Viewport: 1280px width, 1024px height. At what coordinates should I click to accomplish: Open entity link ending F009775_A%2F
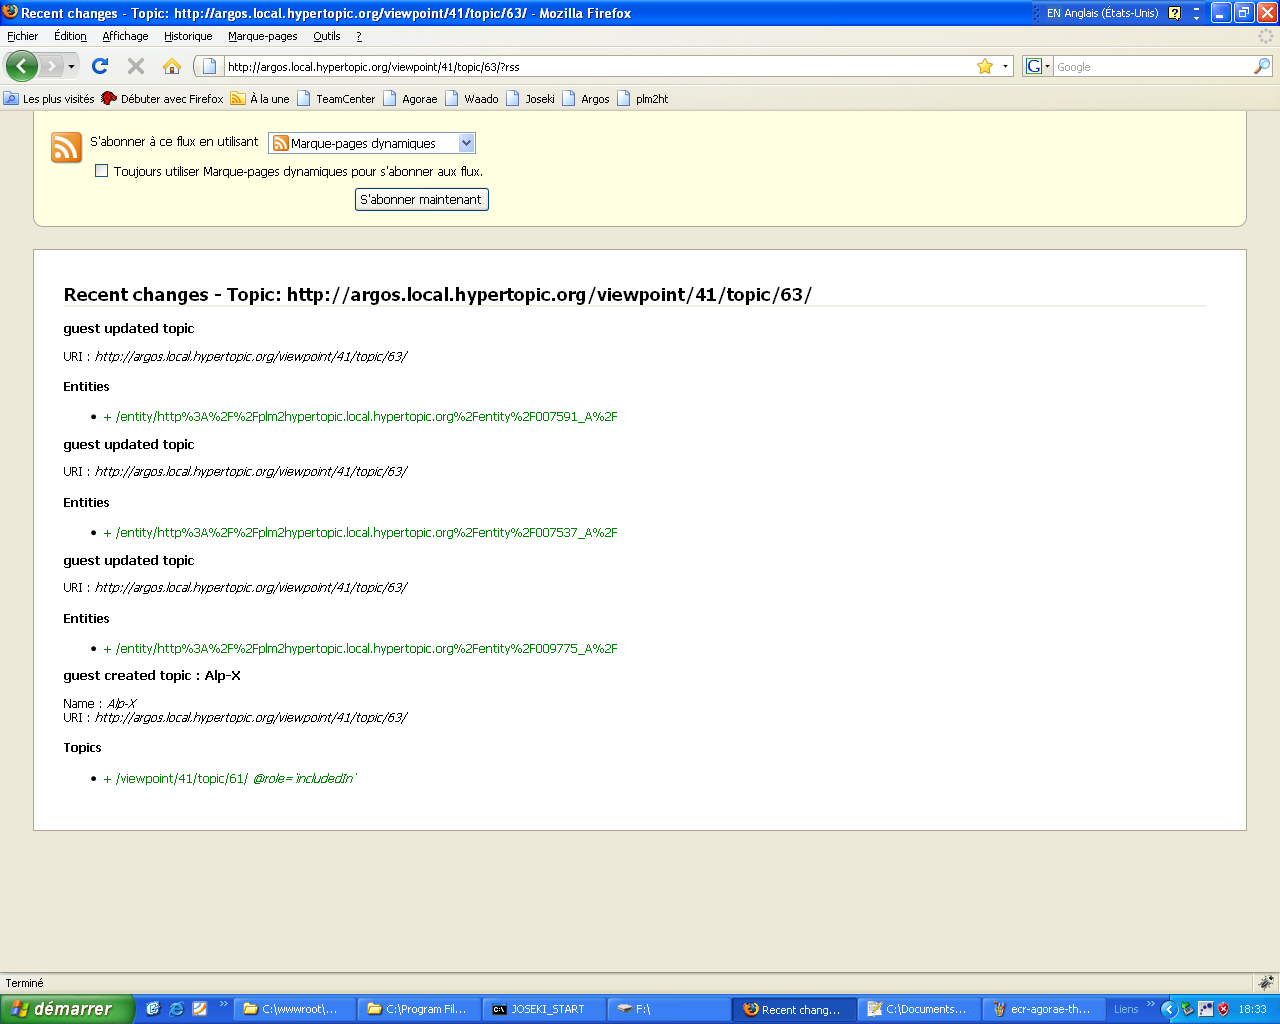pos(366,649)
